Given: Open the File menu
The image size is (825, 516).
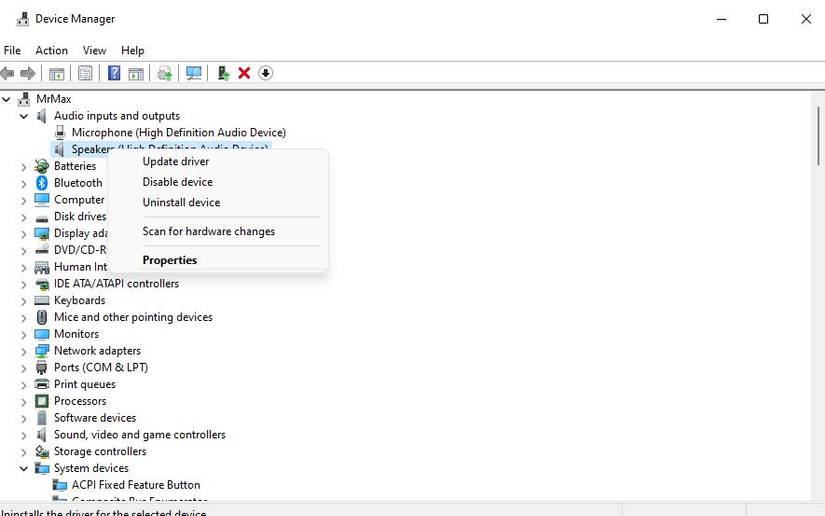Looking at the screenshot, I should click(x=12, y=50).
